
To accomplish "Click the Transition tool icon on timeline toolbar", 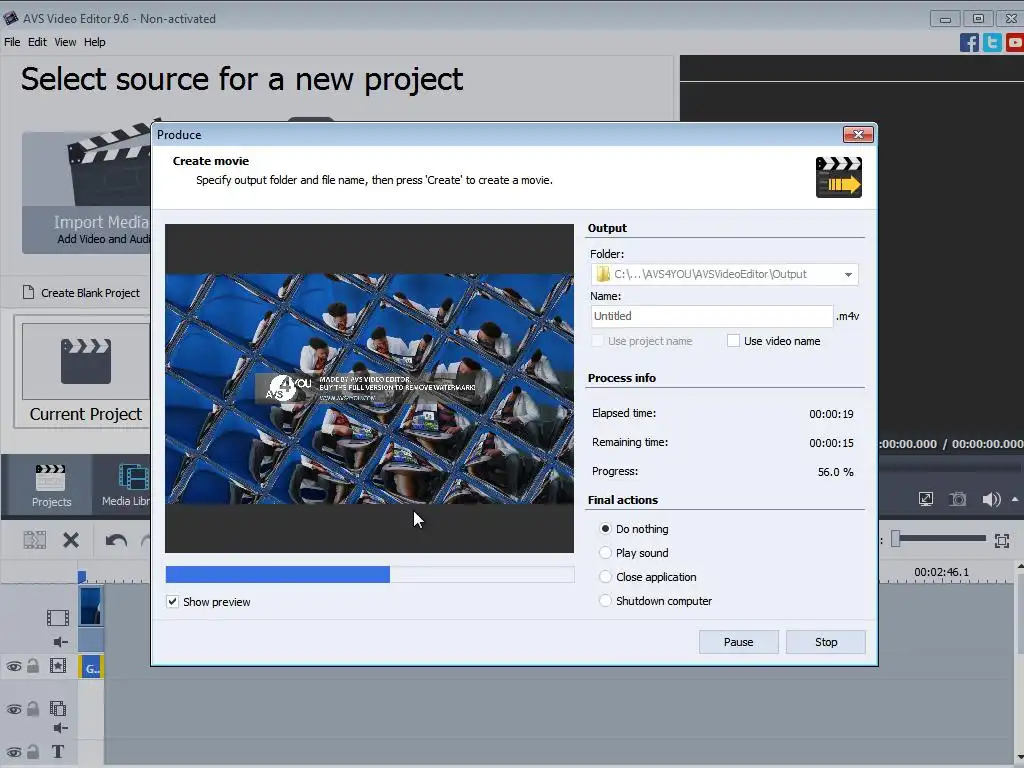I will [35, 540].
